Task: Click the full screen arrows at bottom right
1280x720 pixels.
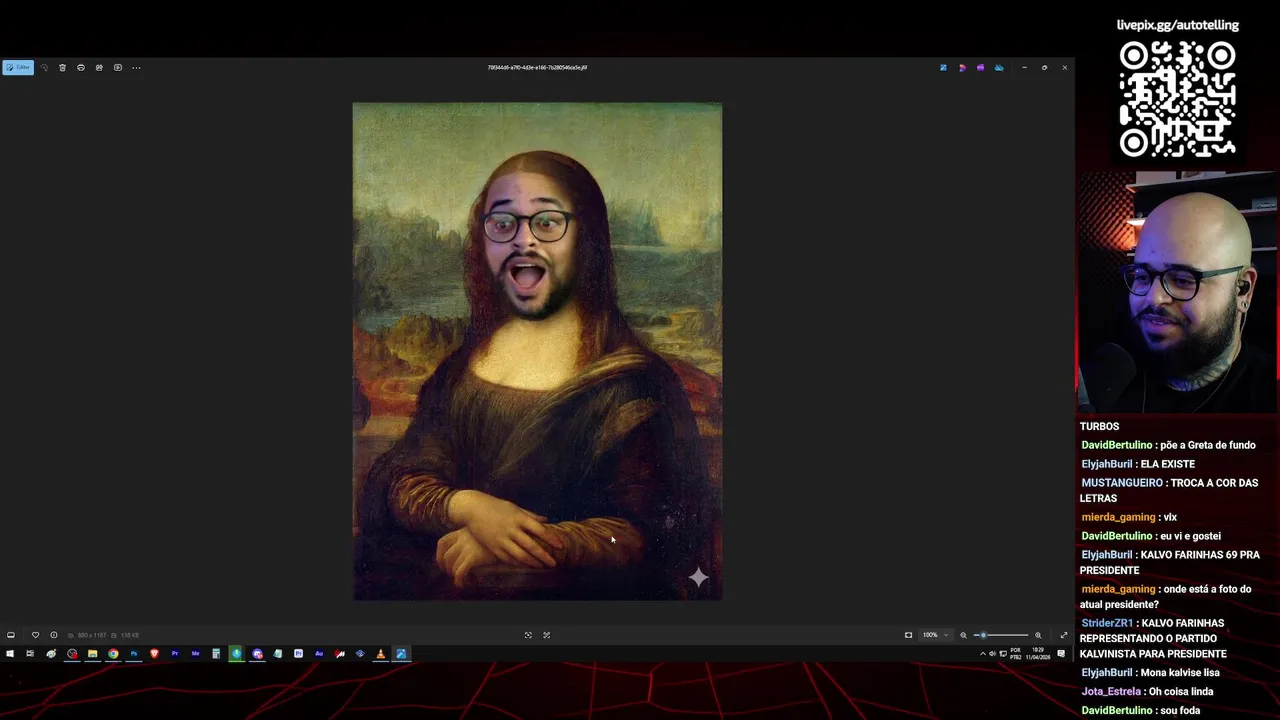Action: 1064,635
